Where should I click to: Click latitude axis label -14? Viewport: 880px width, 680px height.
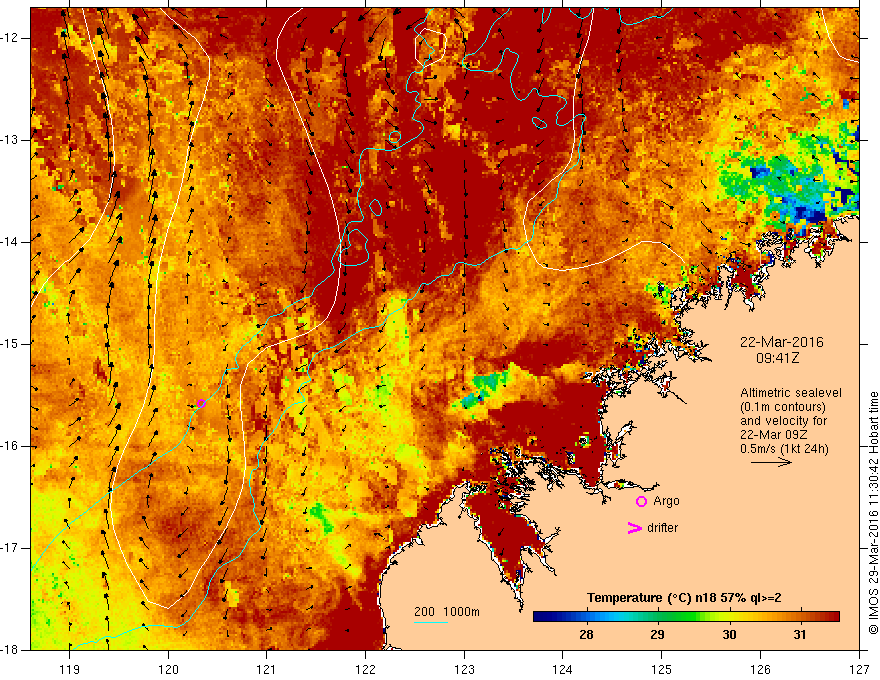click(x=11, y=242)
